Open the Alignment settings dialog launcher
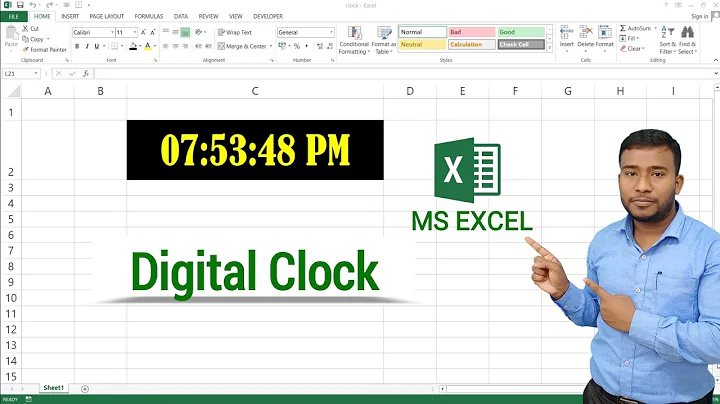This screenshot has width=720, height=404. 271,60
